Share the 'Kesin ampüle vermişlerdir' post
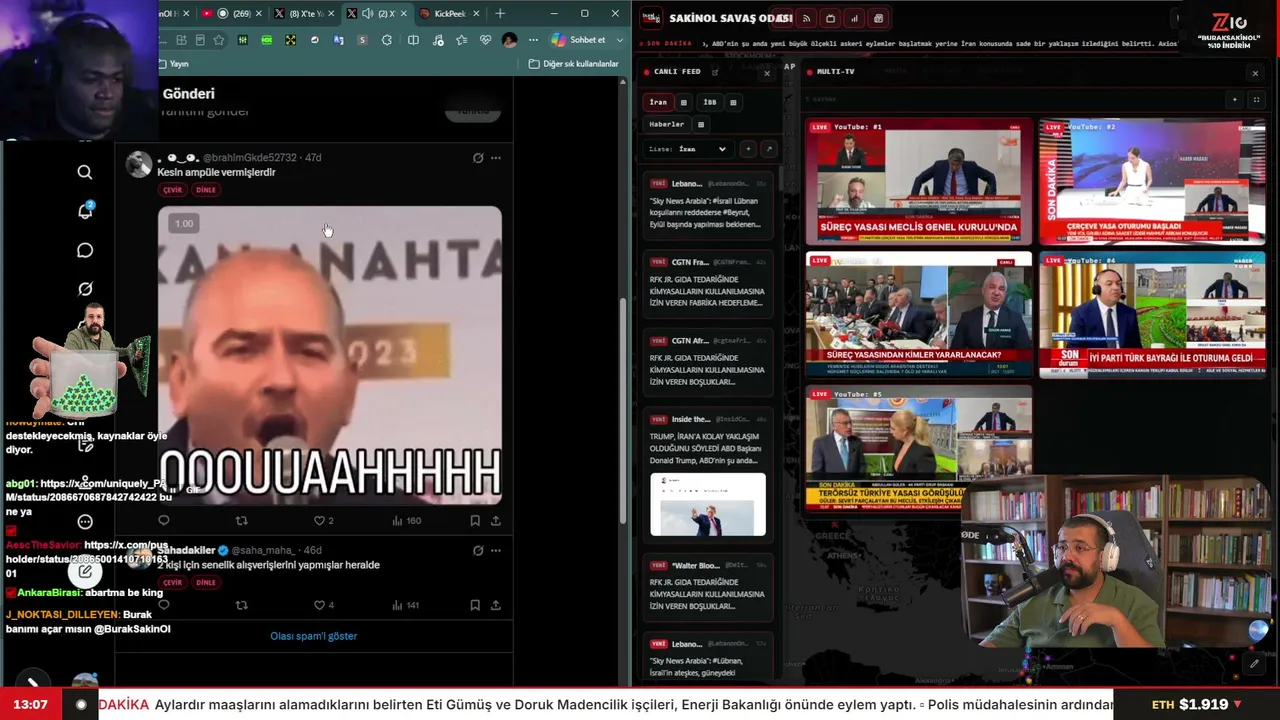Screen dimensions: 1280x720 495,520
